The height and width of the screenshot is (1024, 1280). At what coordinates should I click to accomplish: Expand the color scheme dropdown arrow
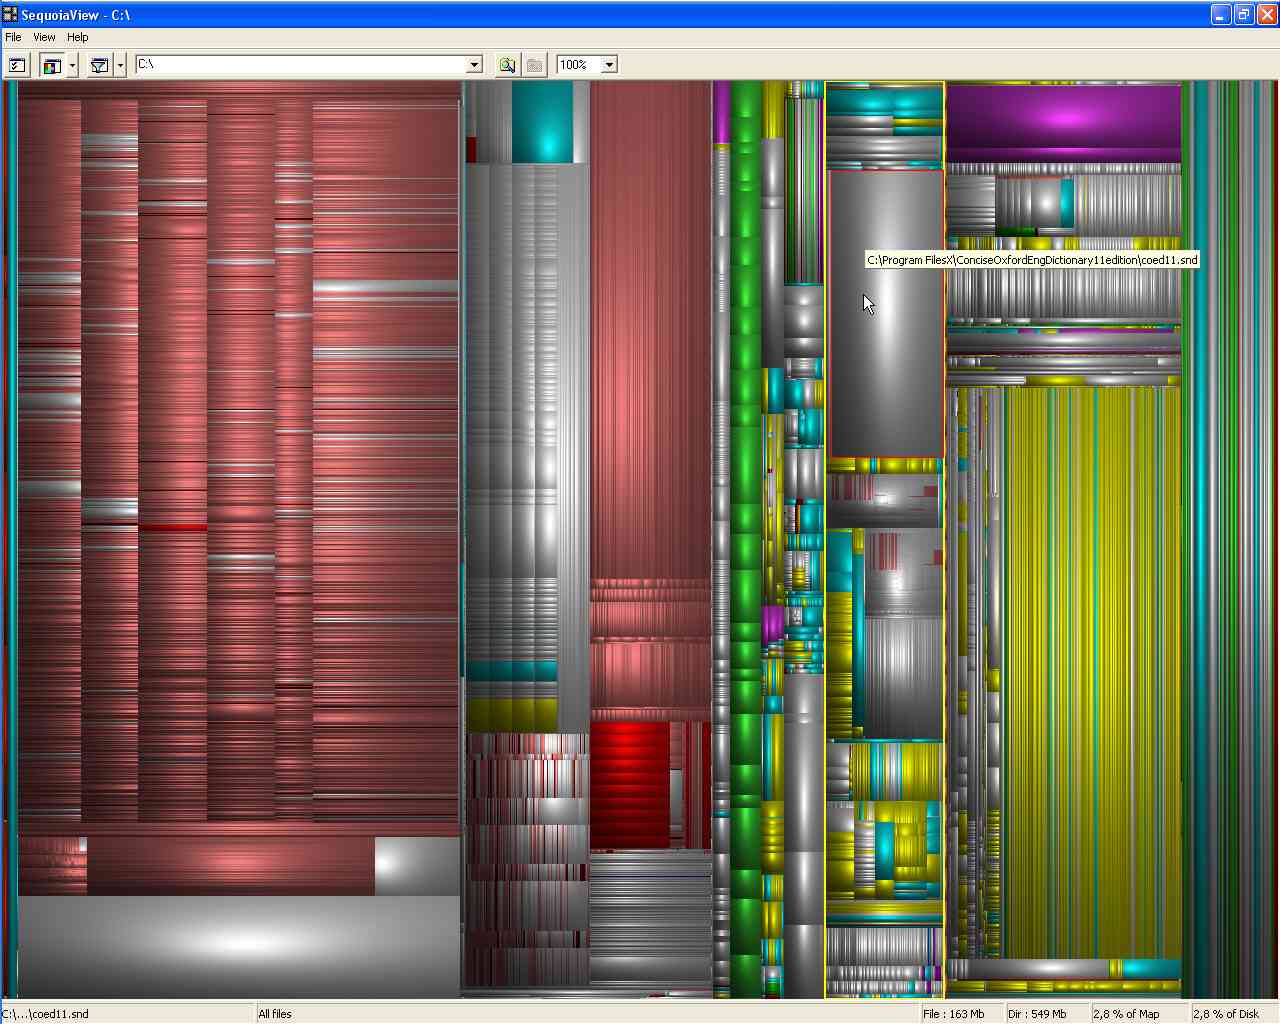pyautogui.click(x=72, y=65)
